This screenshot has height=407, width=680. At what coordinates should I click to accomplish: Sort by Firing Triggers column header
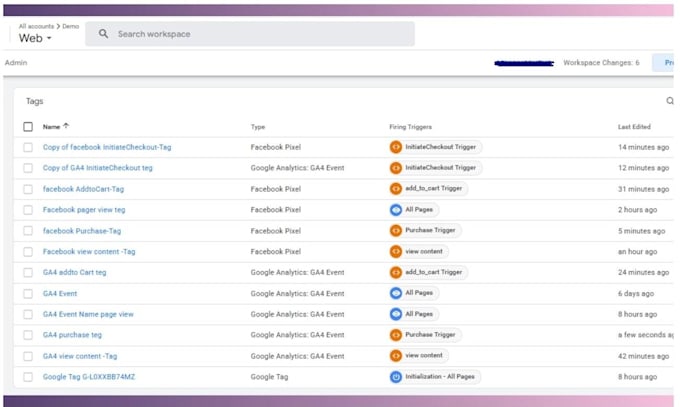pyautogui.click(x=410, y=127)
